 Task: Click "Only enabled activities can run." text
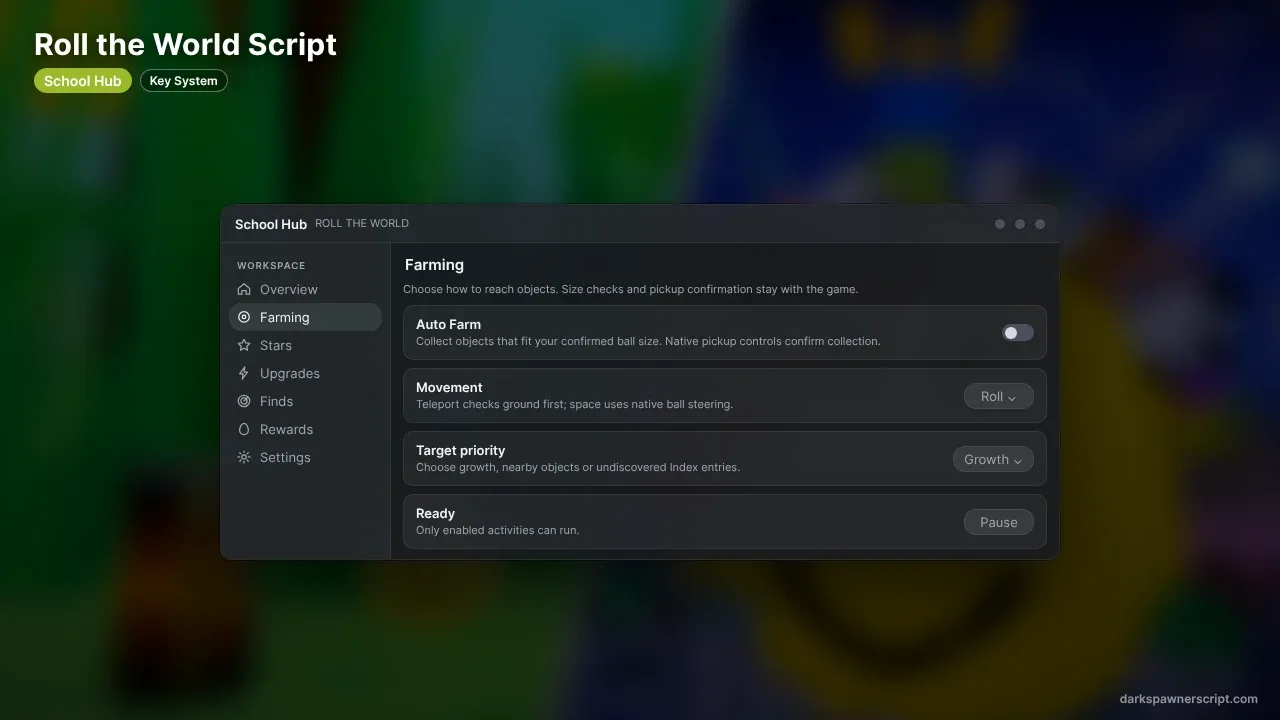coord(497,530)
